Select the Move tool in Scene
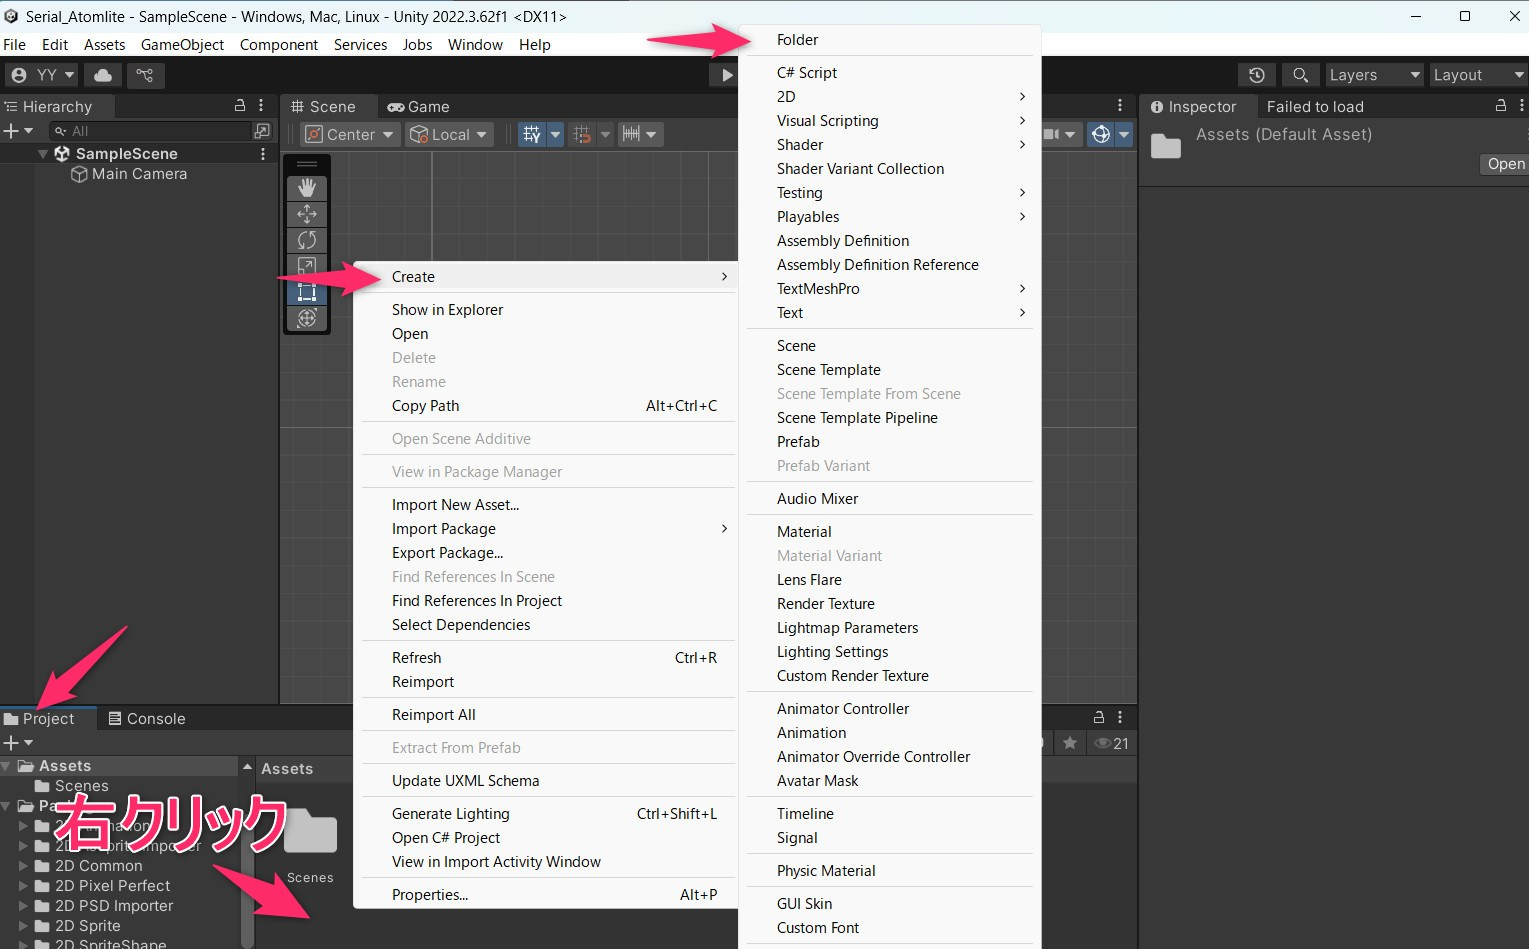This screenshot has width=1529, height=949. 307,214
